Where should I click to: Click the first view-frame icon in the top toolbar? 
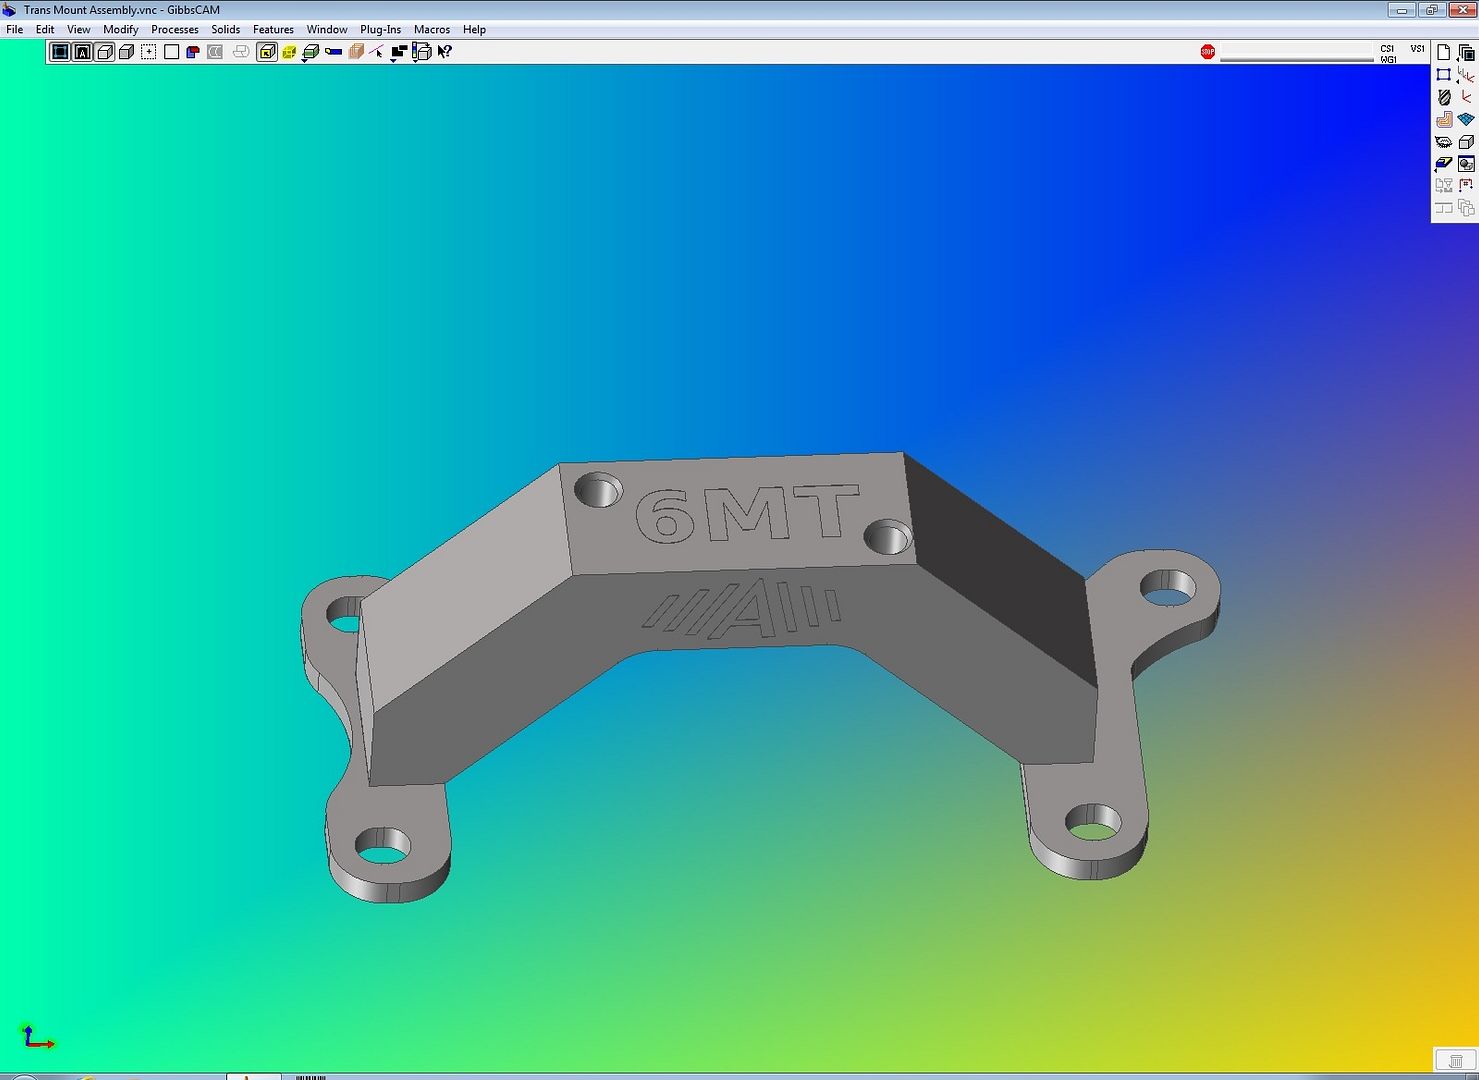point(60,52)
